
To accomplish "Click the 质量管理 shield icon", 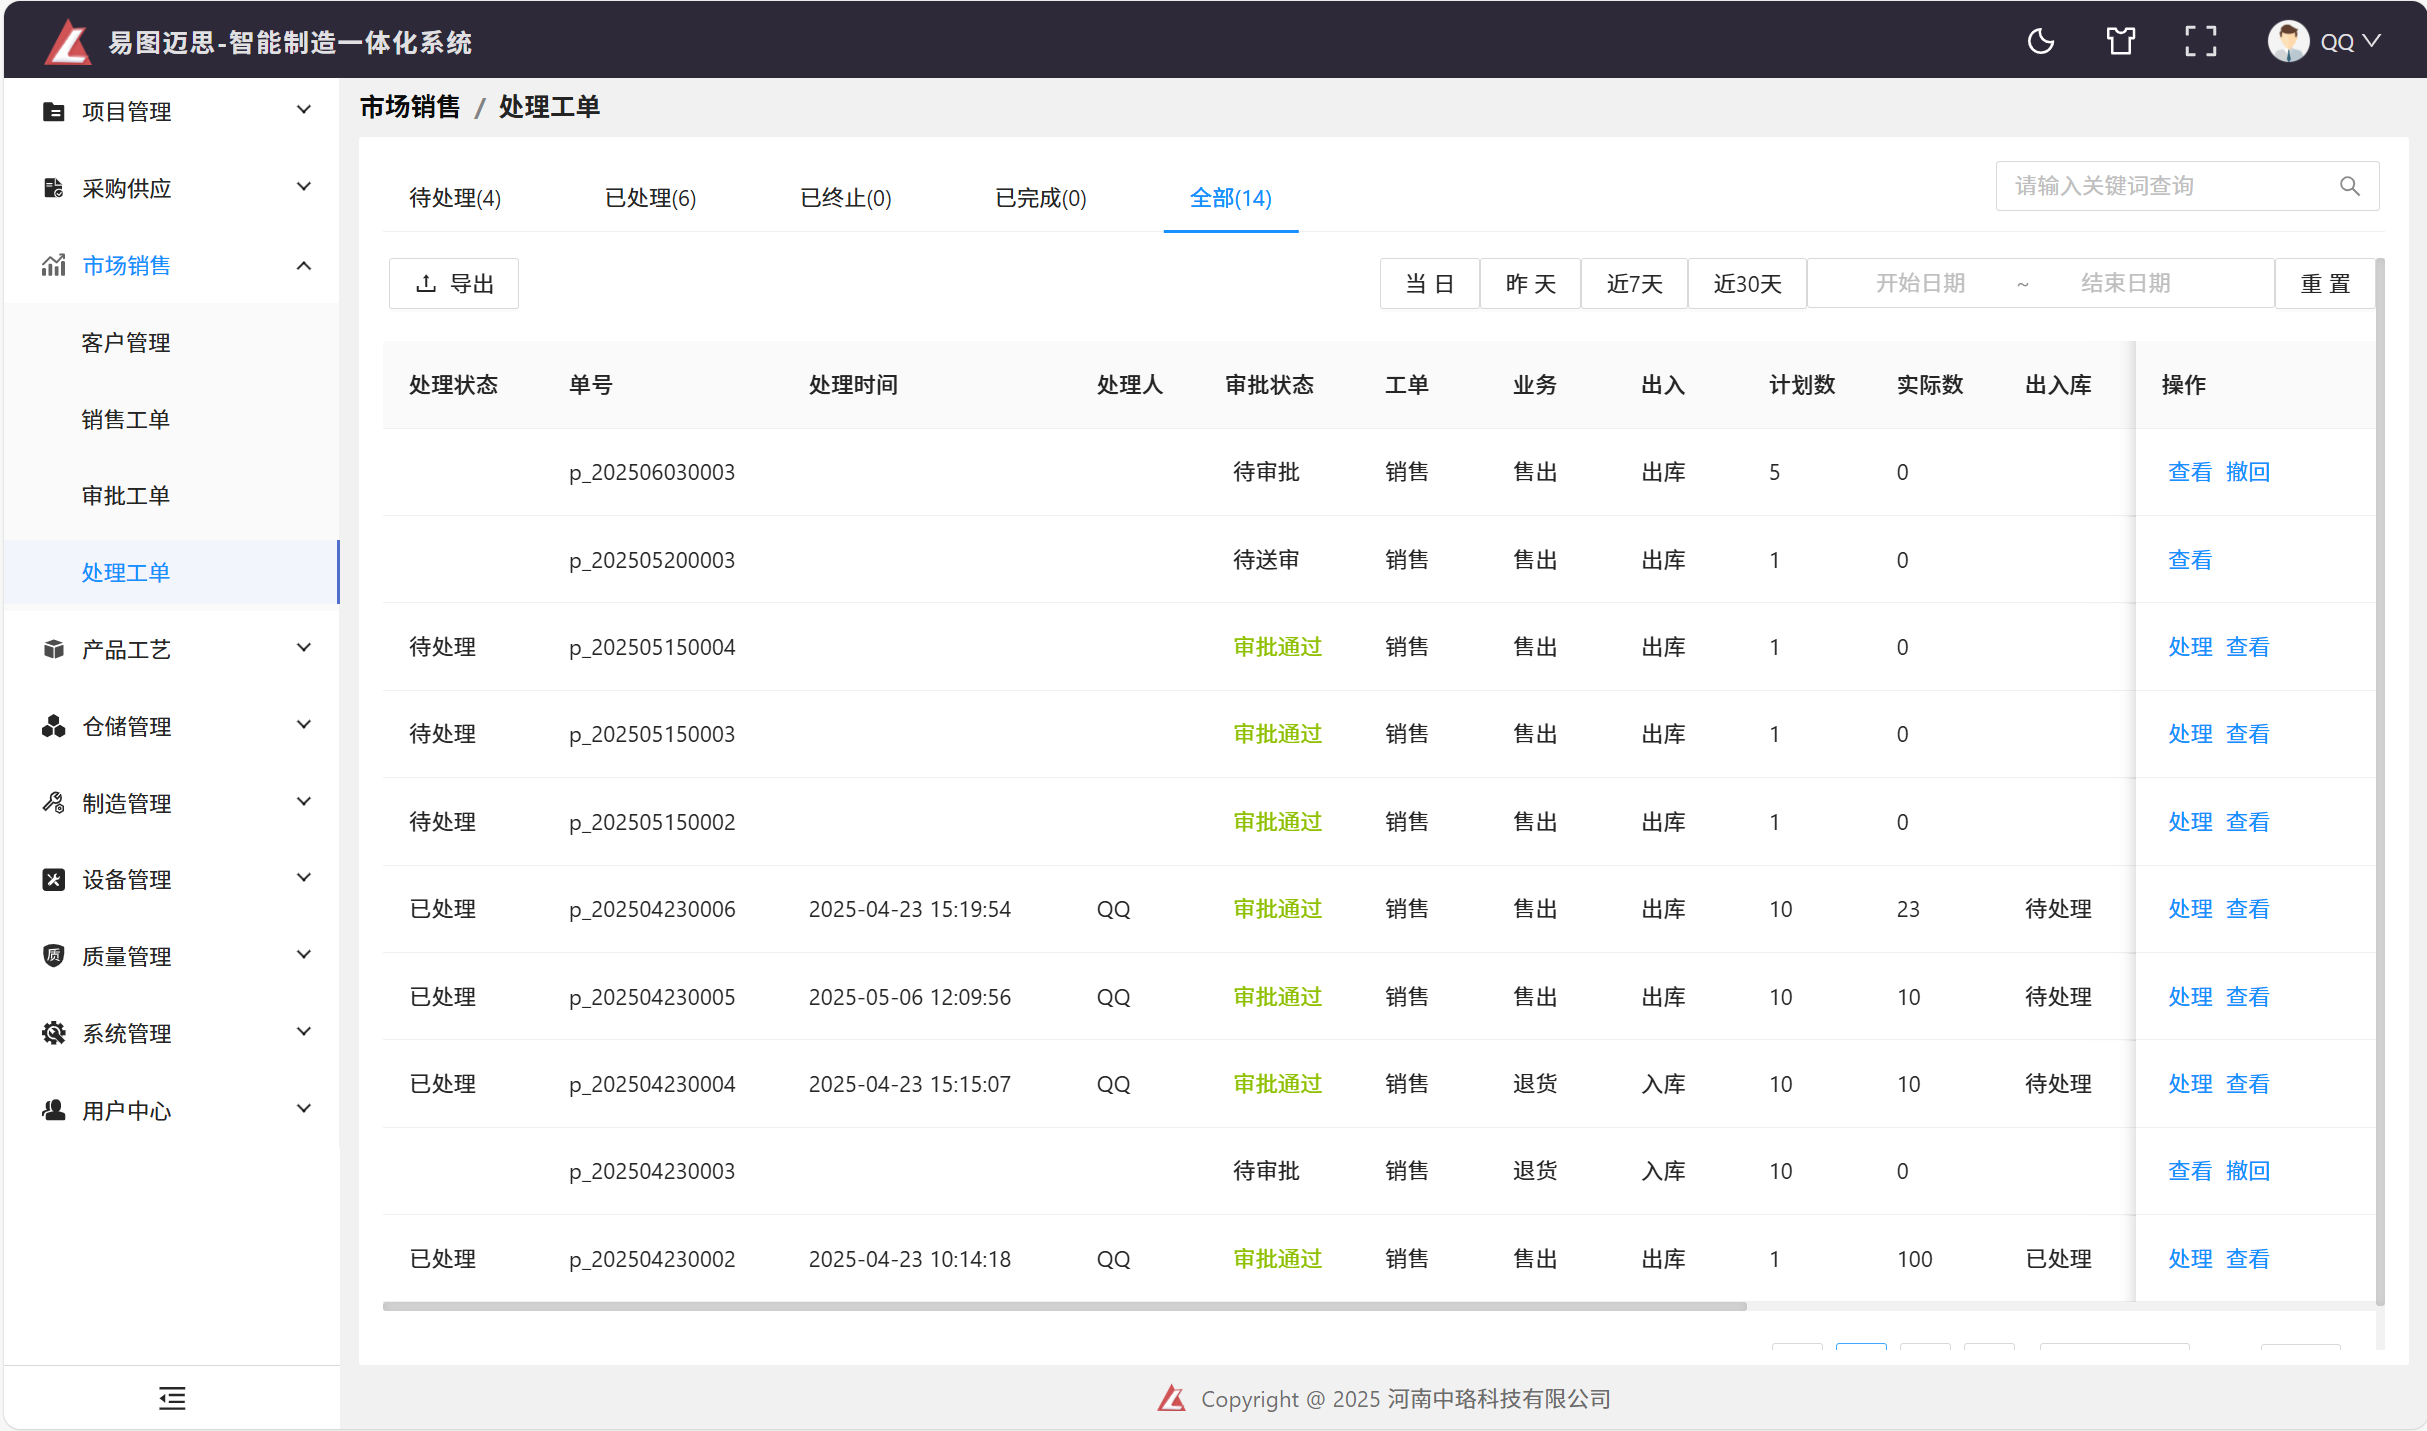I will point(54,956).
